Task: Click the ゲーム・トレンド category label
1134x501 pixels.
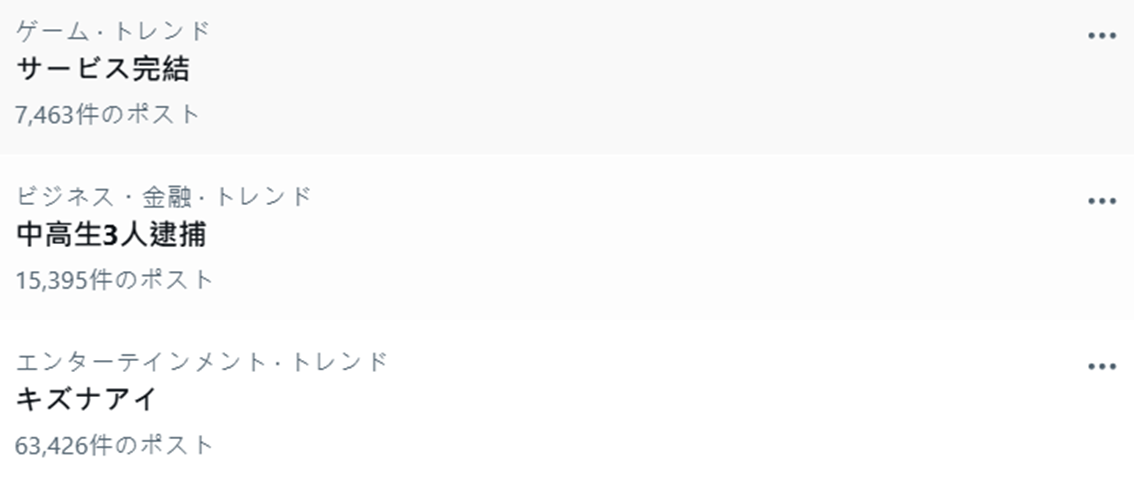Action: point(114,31)
